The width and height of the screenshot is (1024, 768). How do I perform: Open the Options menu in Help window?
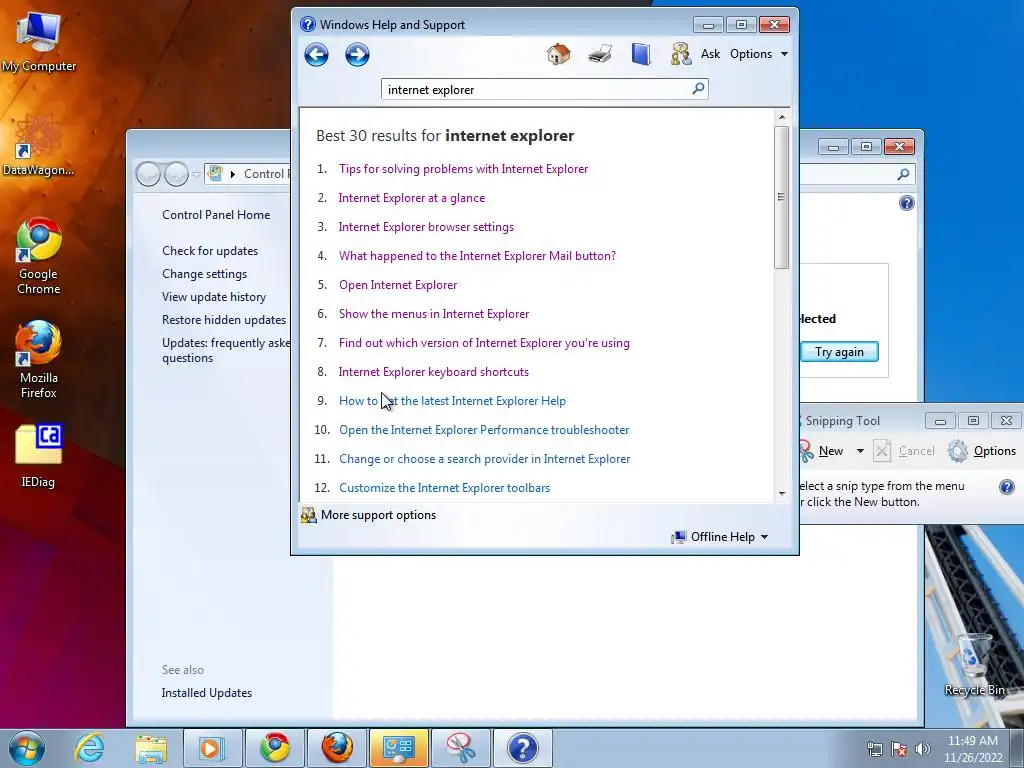tap(759, 54)
